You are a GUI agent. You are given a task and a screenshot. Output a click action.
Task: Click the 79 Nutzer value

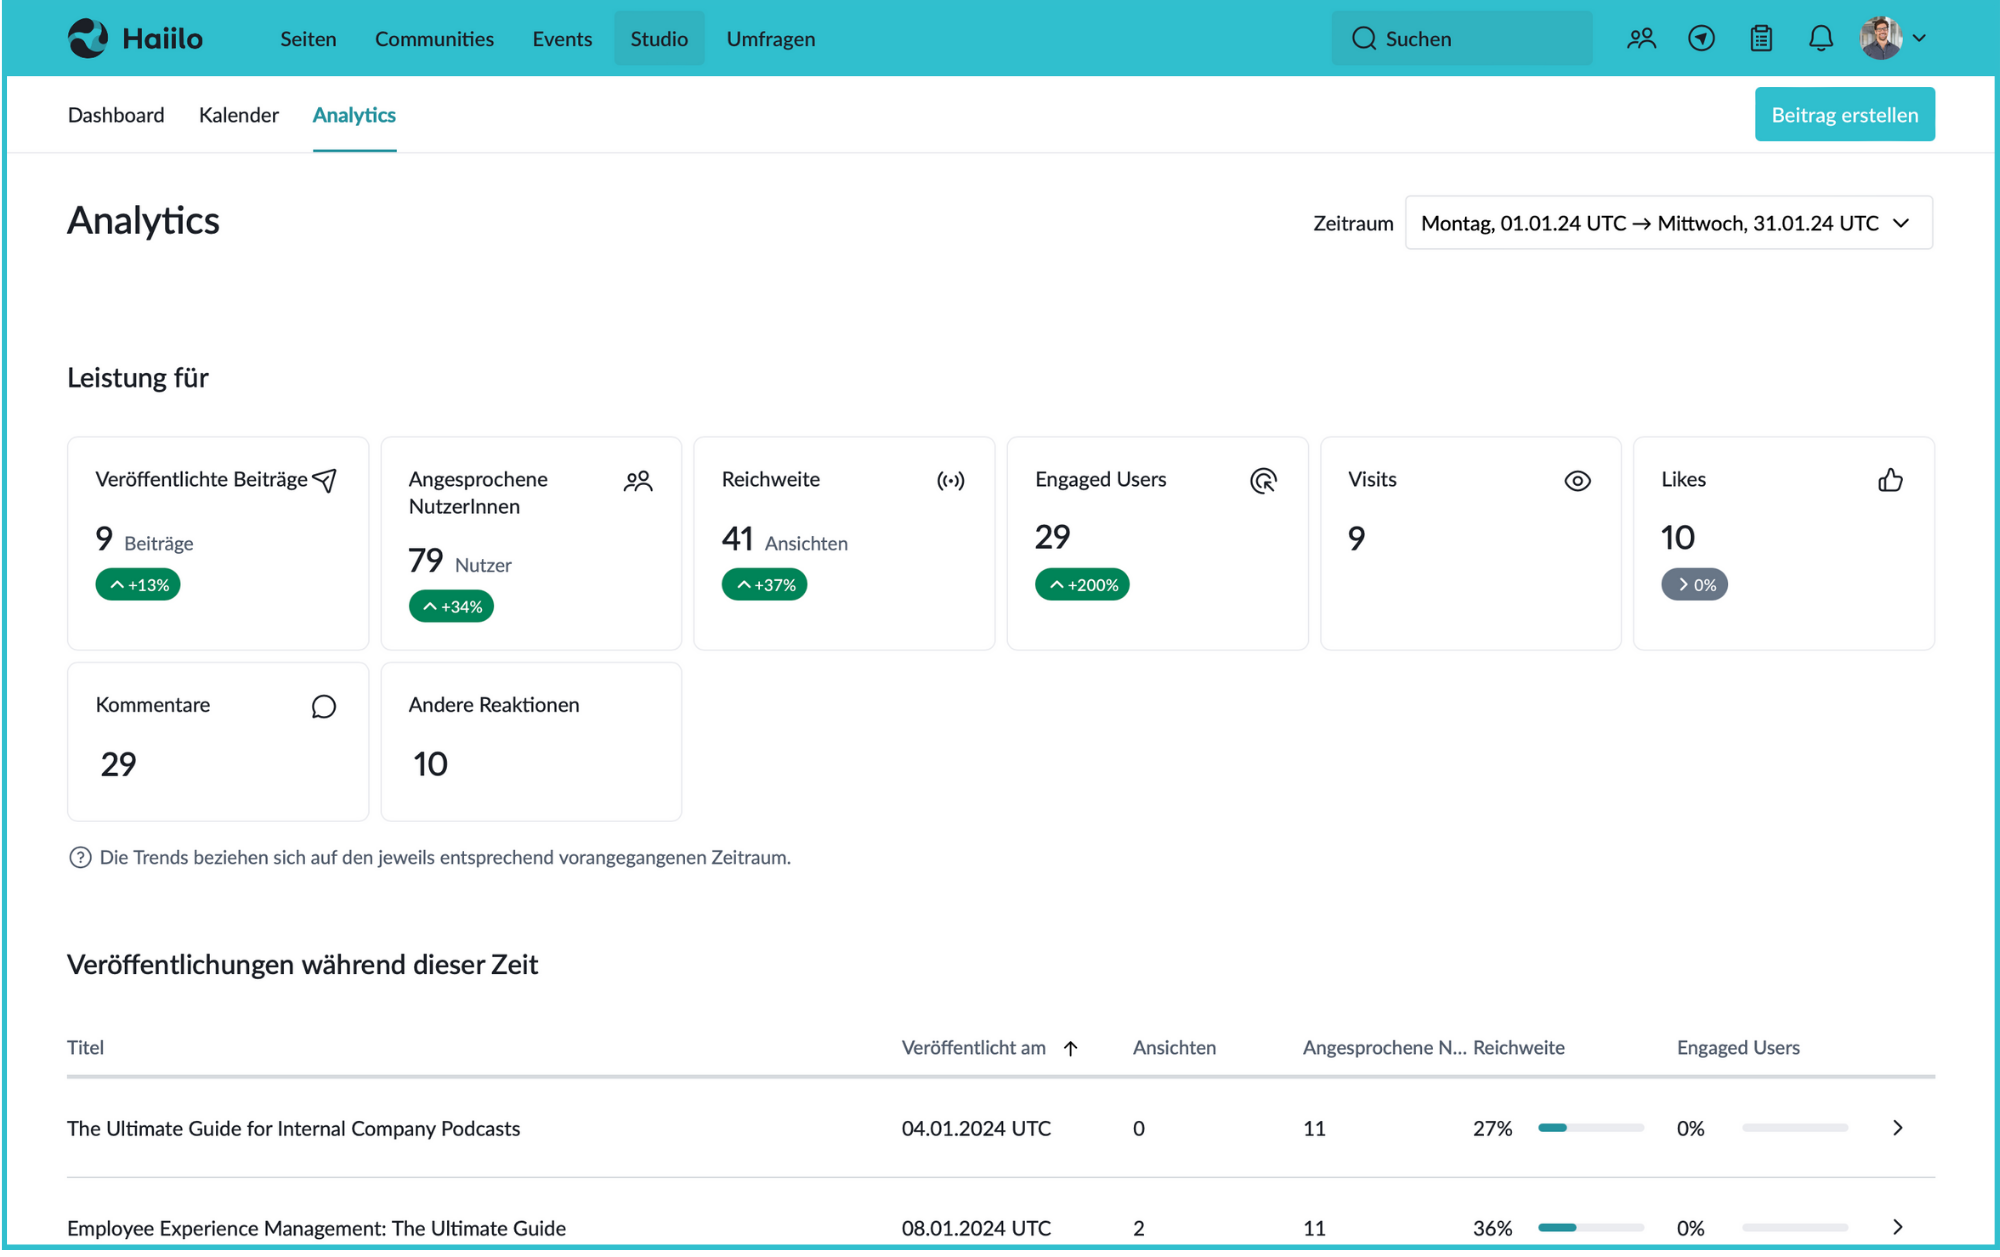tap(459, 561)
